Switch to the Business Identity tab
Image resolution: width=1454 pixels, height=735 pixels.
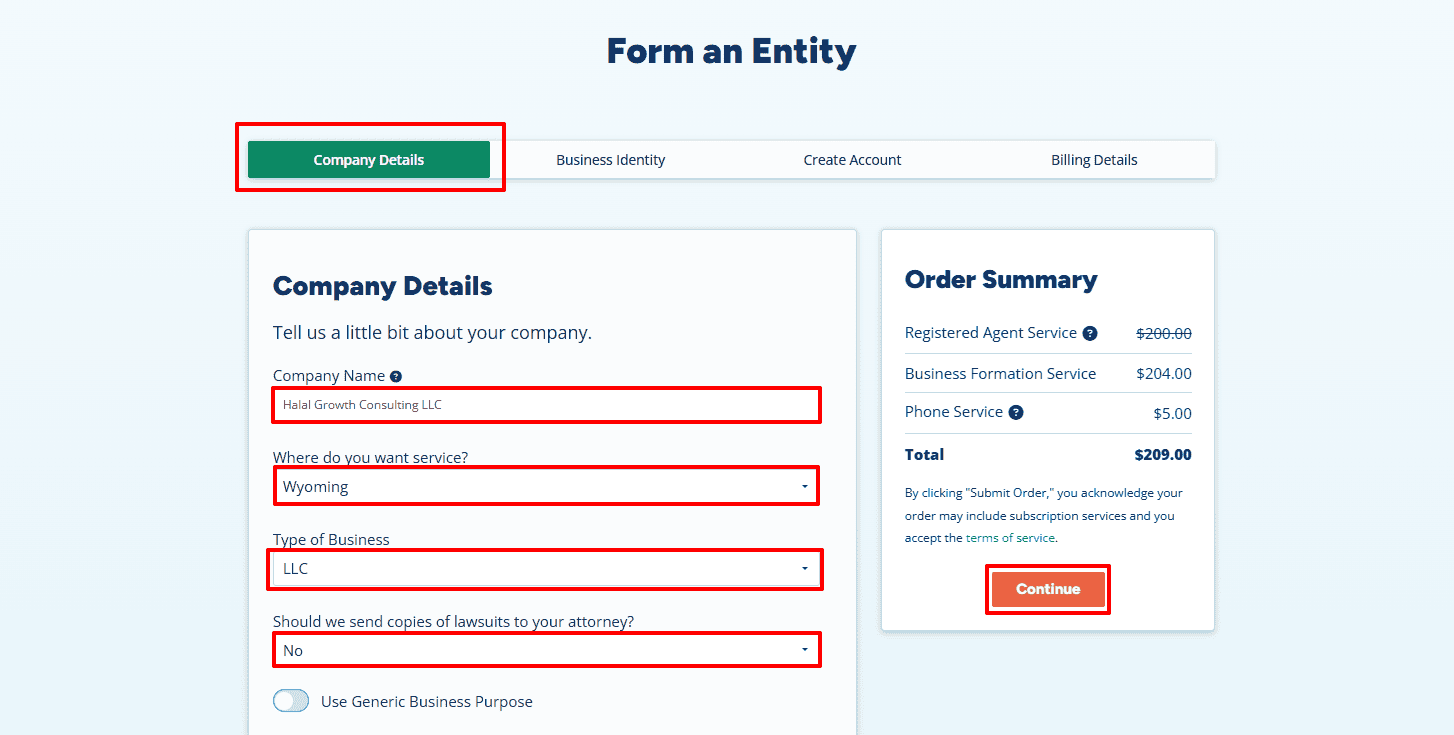(611, 160)
